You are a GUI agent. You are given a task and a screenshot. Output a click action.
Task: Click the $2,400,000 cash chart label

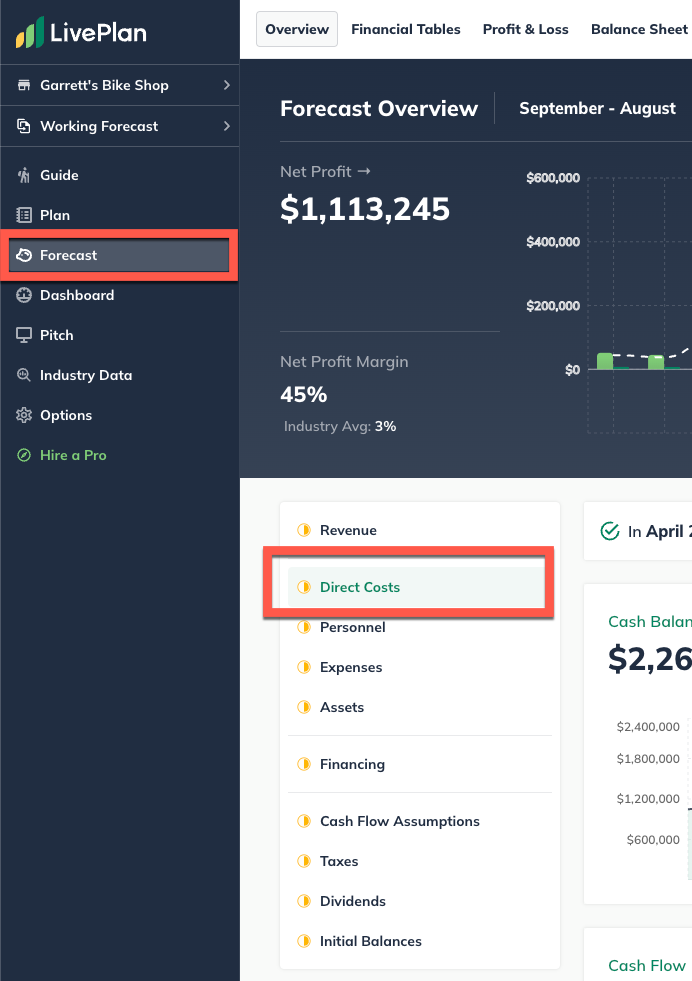(x=648, y=726)
